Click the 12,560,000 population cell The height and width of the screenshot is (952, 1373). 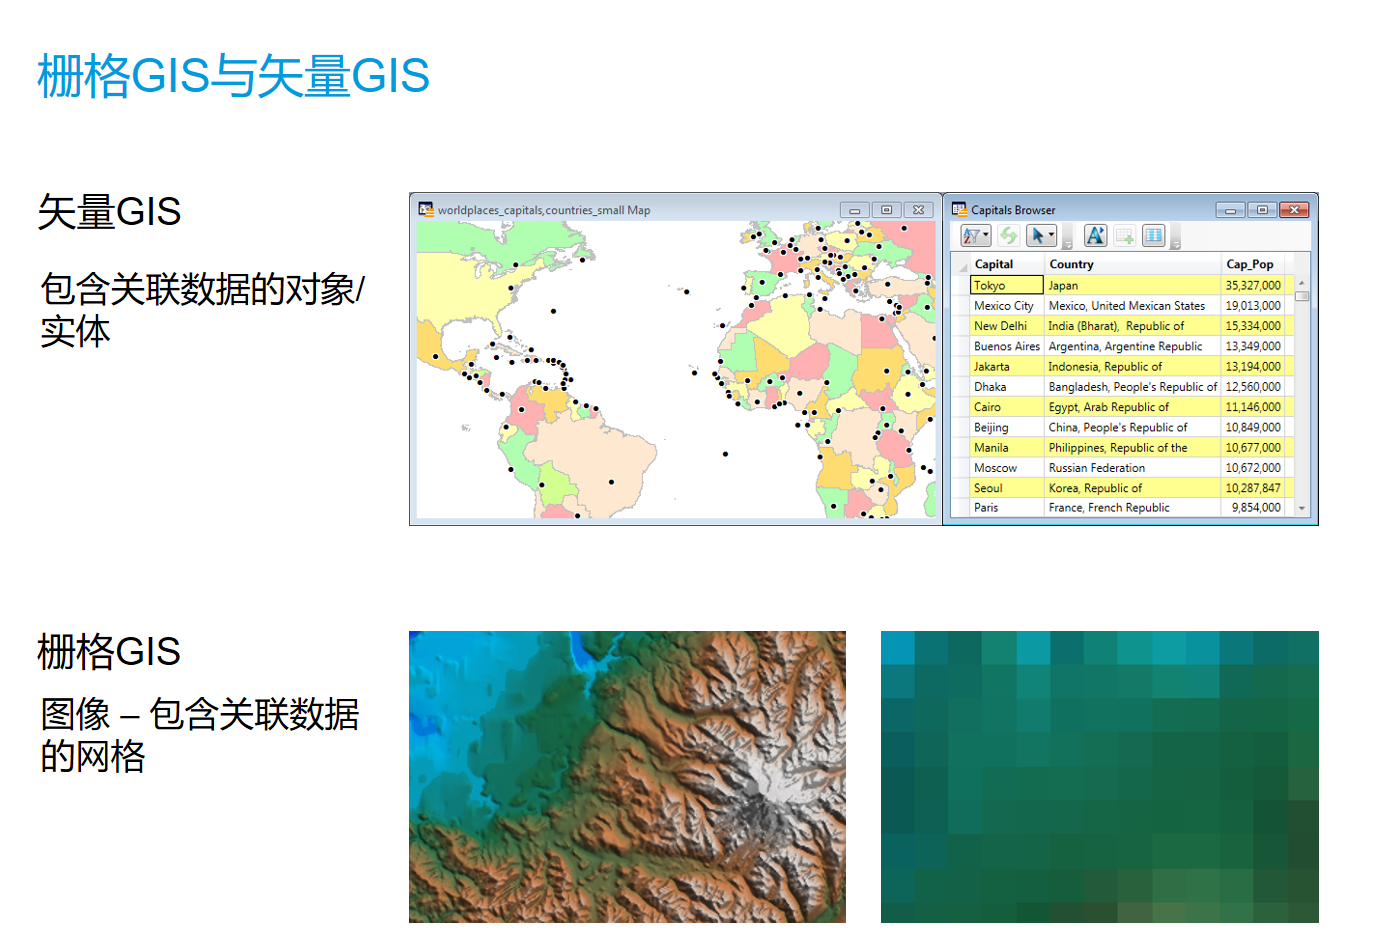[1253, 386]
